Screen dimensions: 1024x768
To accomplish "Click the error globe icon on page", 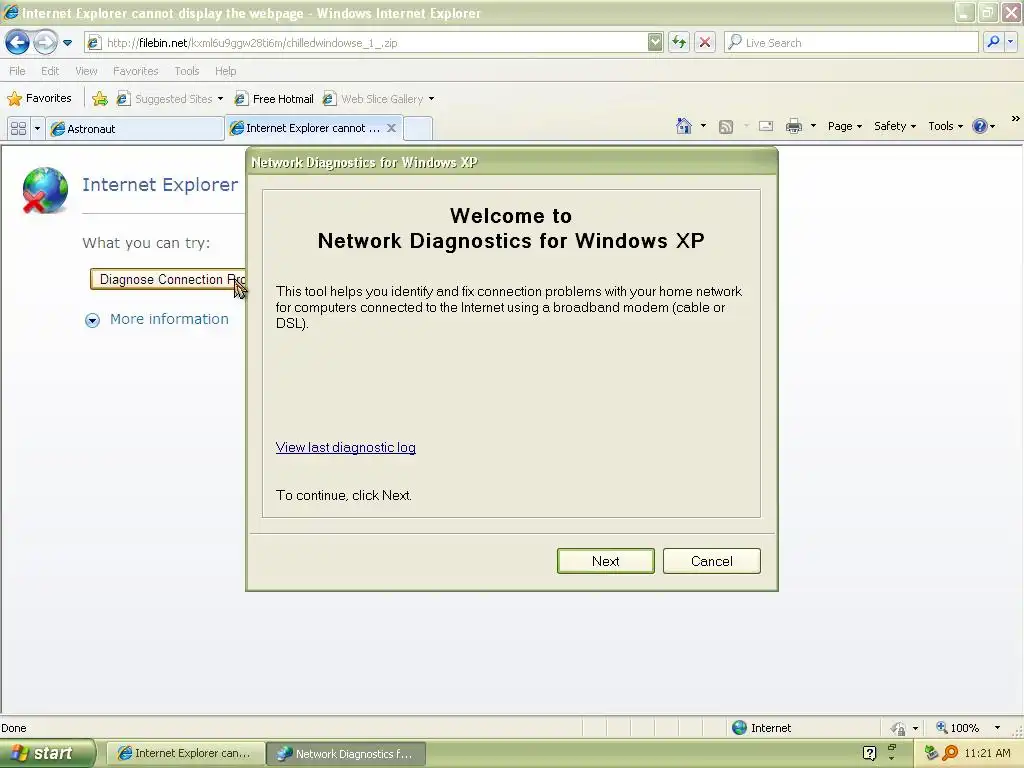I will click(x=45, y=190).
